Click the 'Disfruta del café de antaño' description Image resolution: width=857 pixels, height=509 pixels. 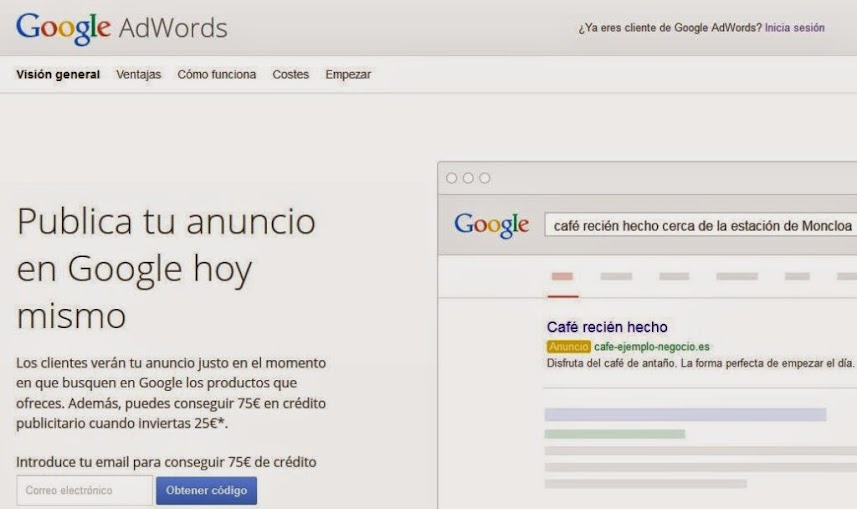[x=700, y=363]
